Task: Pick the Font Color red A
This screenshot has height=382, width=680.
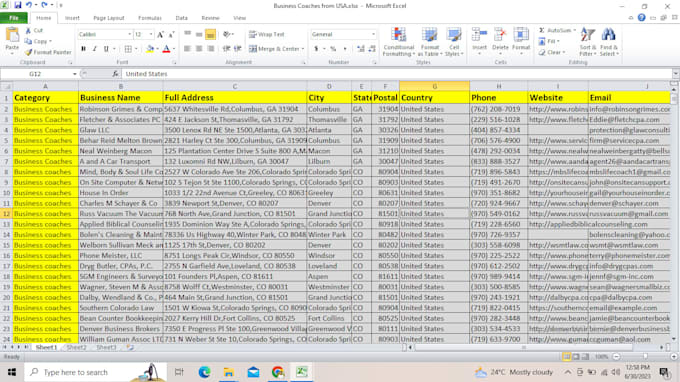Action: (167, 49)
